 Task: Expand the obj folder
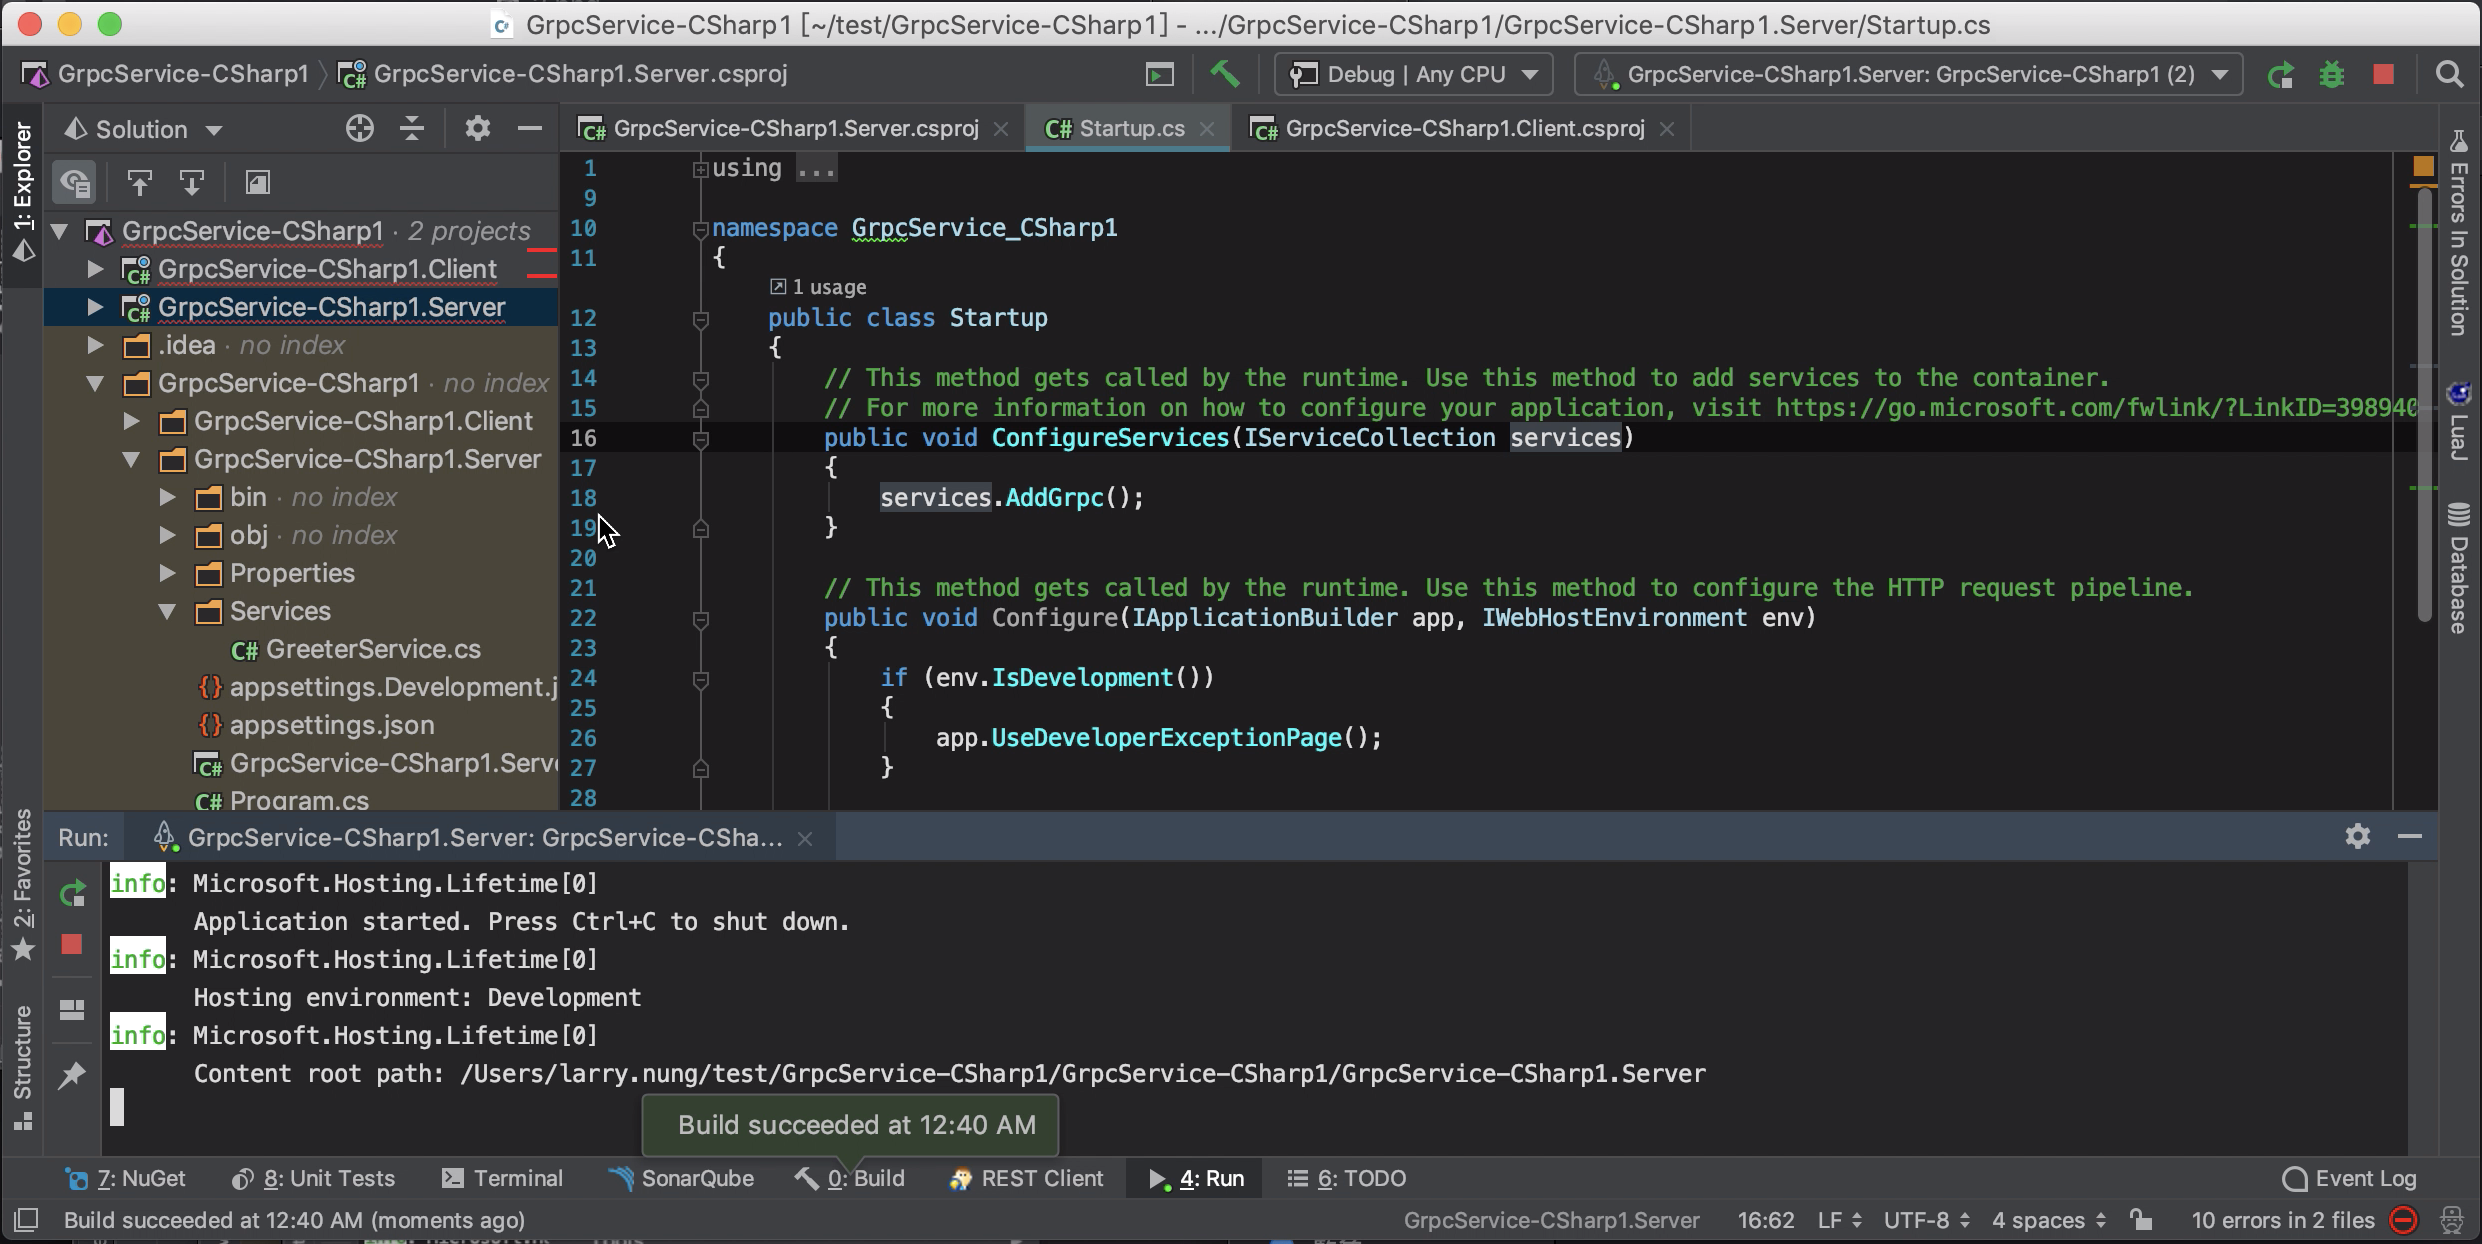167,535
